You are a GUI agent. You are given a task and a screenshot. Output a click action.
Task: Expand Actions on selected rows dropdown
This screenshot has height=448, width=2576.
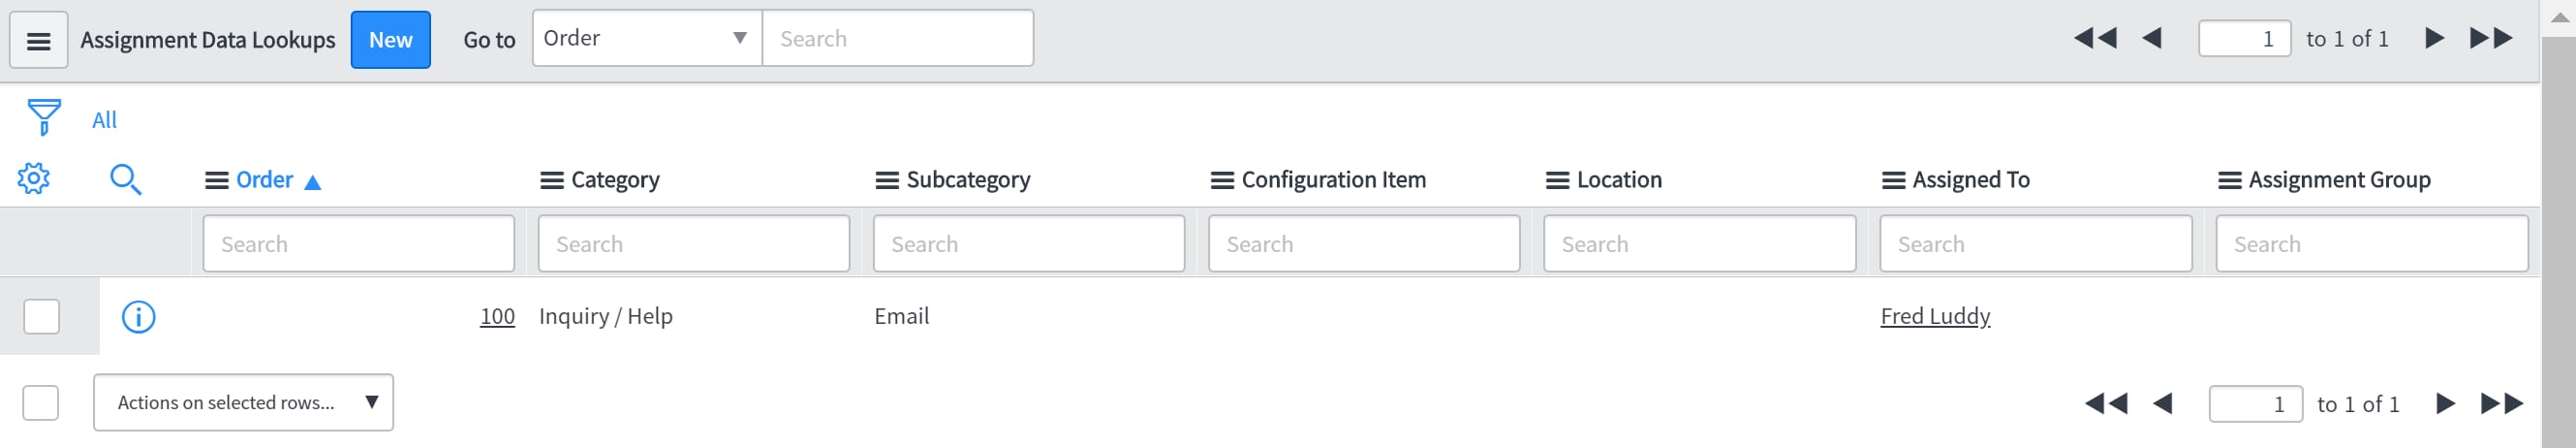243,403
